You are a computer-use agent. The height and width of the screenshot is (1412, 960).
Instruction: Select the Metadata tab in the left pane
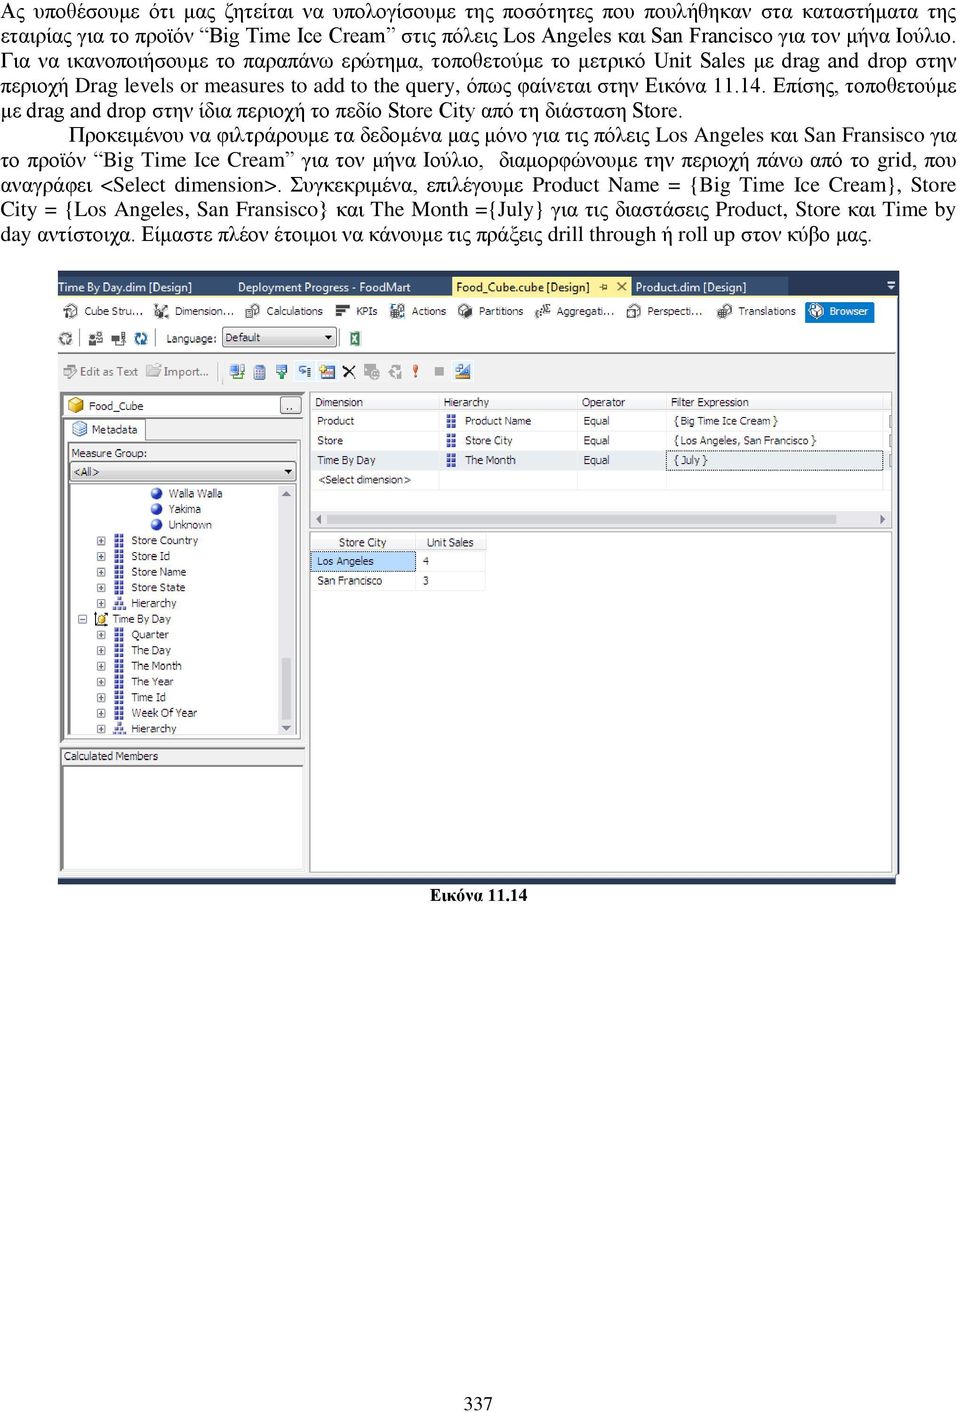105,429
